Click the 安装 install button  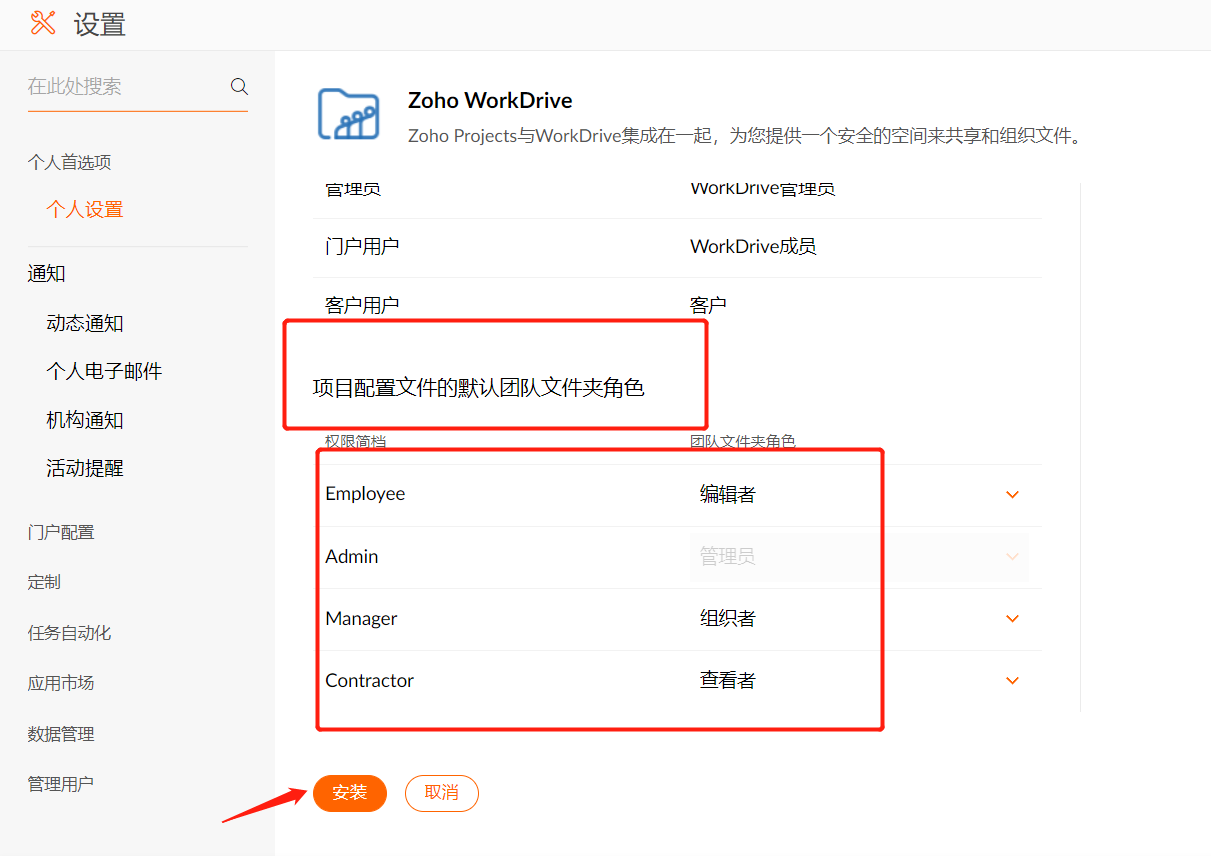(x=349, y=793)
